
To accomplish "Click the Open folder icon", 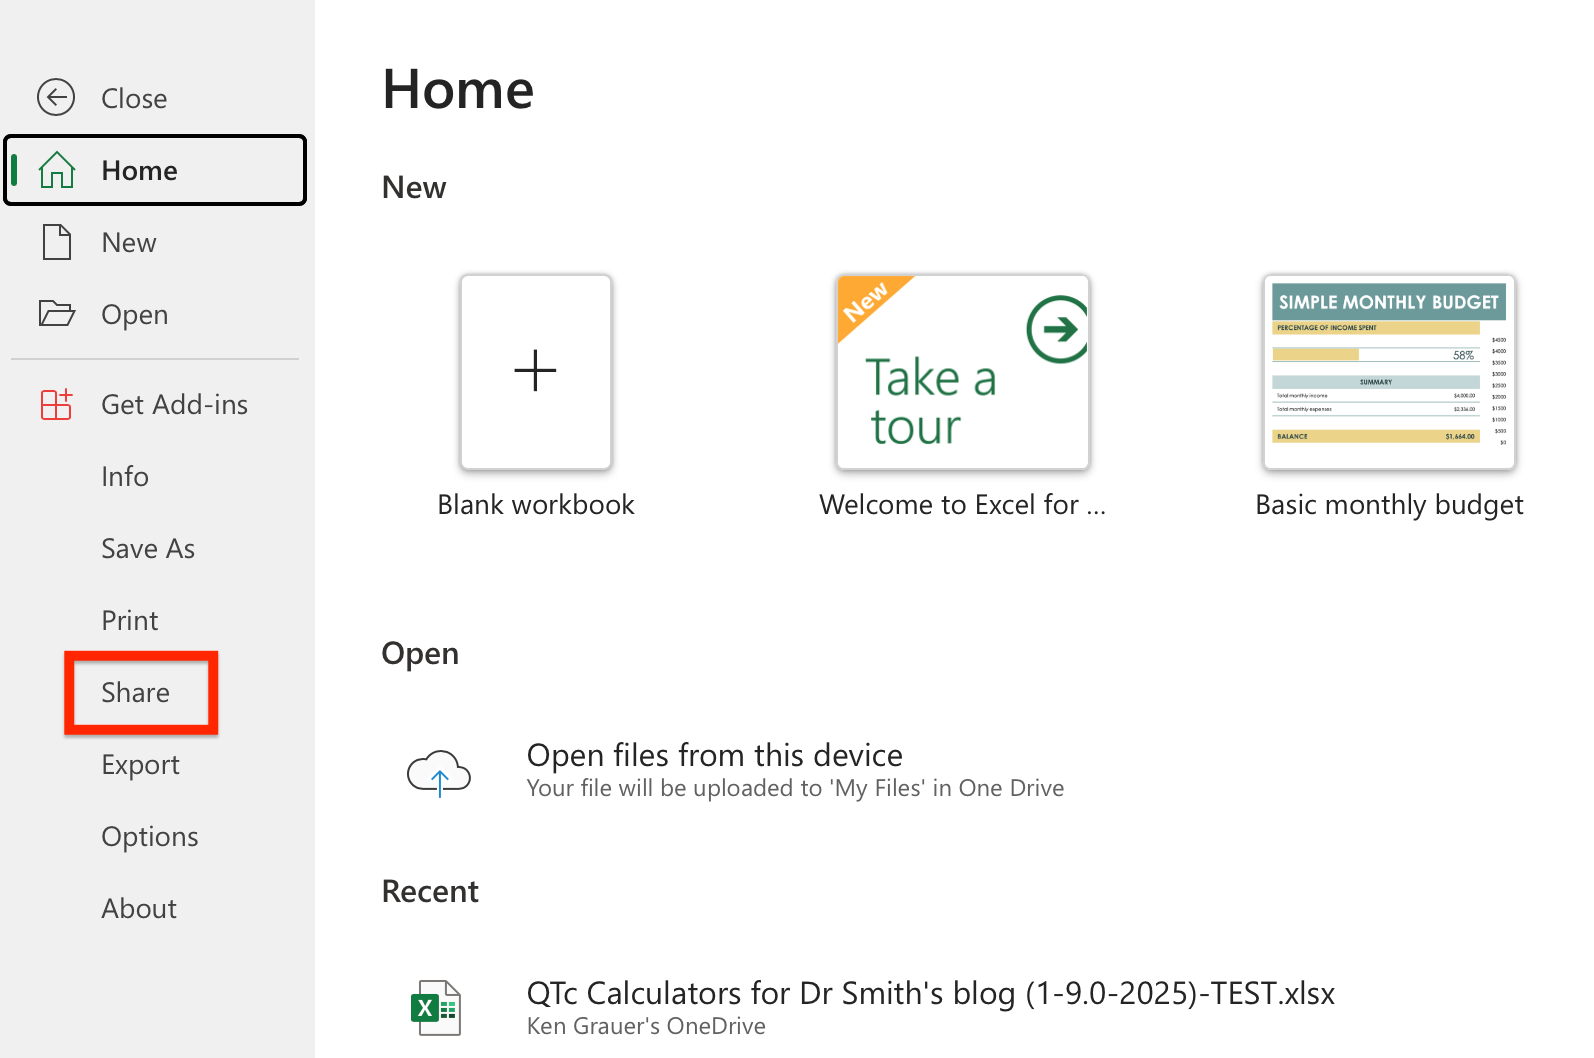I will (57, 314).
